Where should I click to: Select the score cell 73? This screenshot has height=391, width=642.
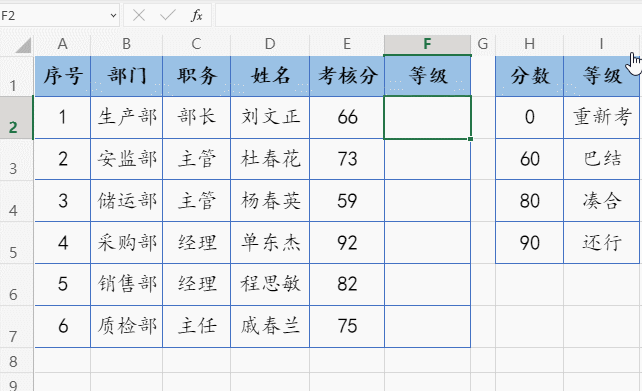[347, 159]
